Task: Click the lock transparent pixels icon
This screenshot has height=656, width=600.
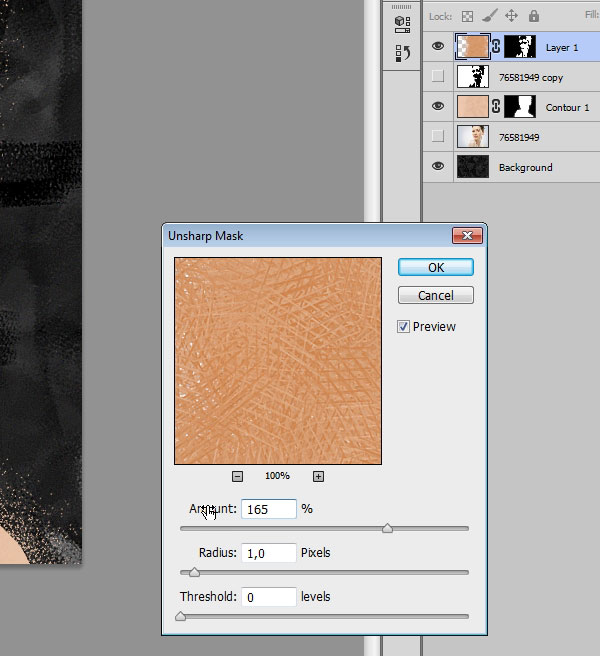Action: (467, 16)
